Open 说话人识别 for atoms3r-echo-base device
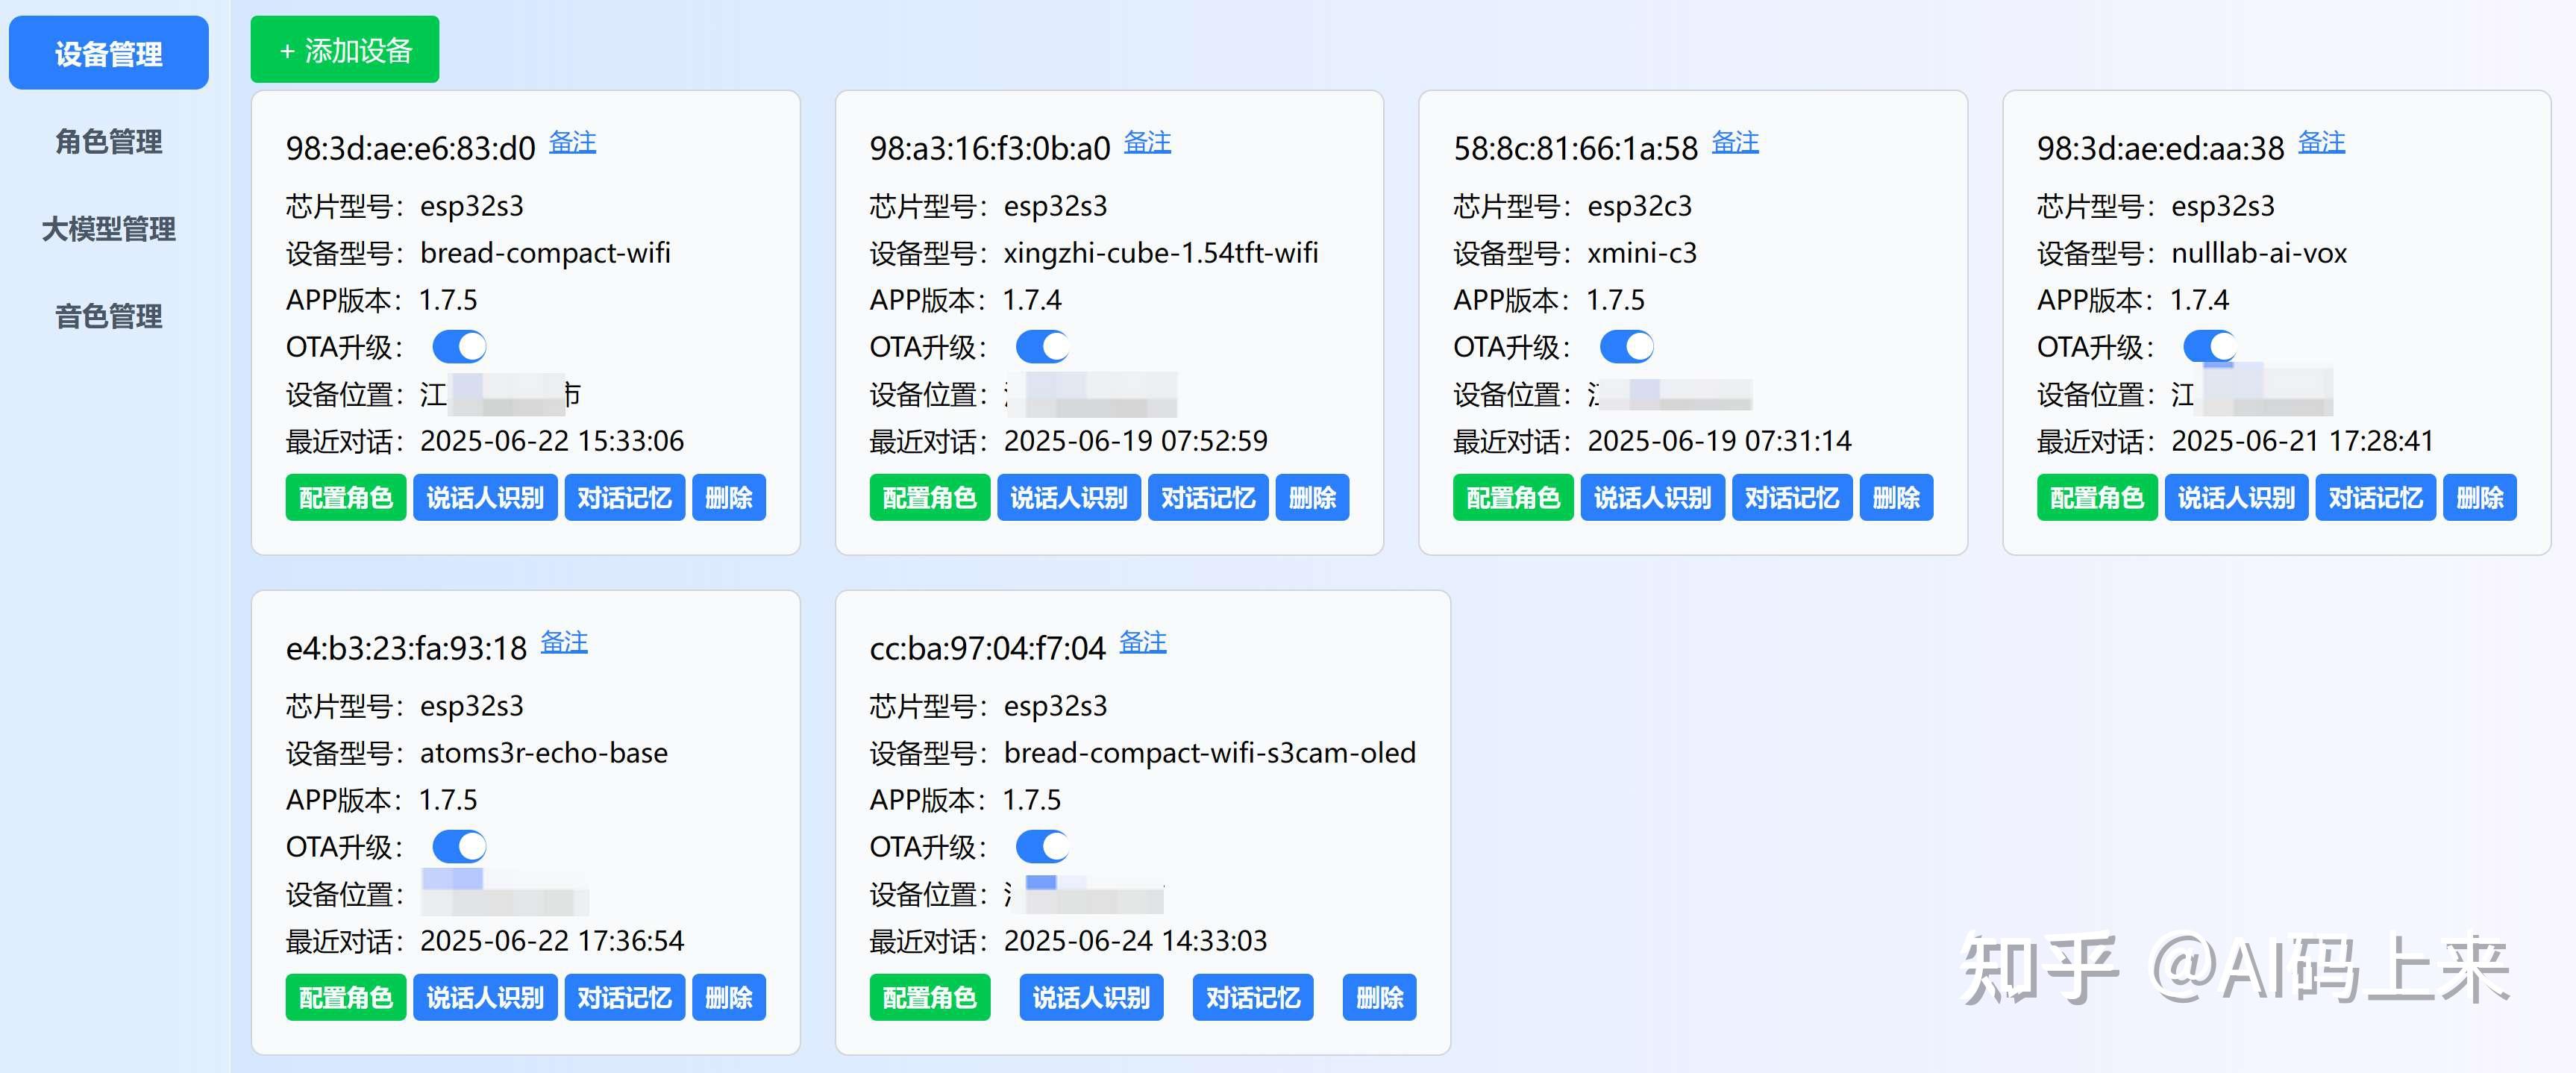 tap(485, 997)
